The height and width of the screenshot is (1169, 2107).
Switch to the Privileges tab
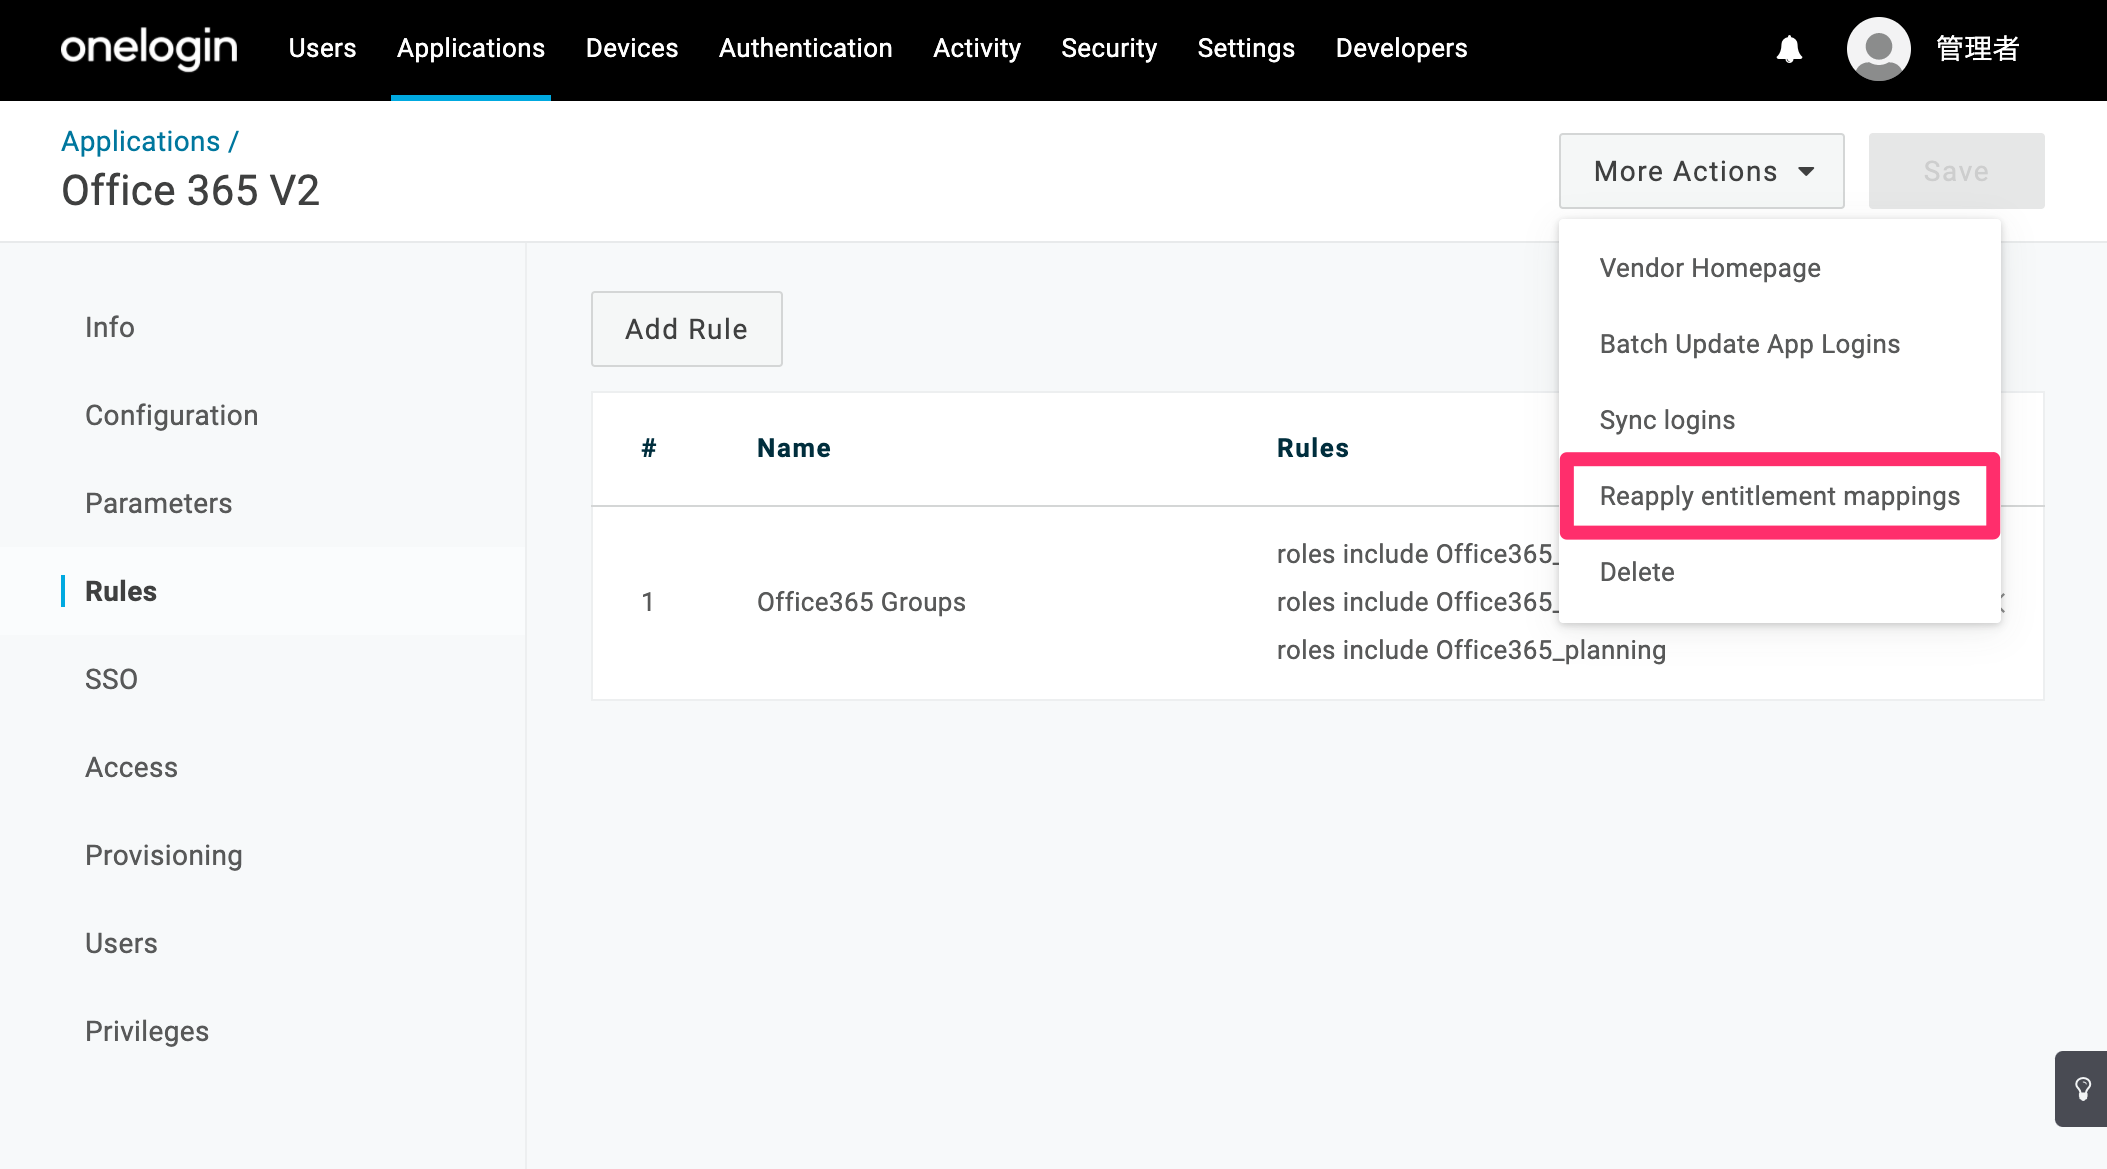[x=147, y=1031]
